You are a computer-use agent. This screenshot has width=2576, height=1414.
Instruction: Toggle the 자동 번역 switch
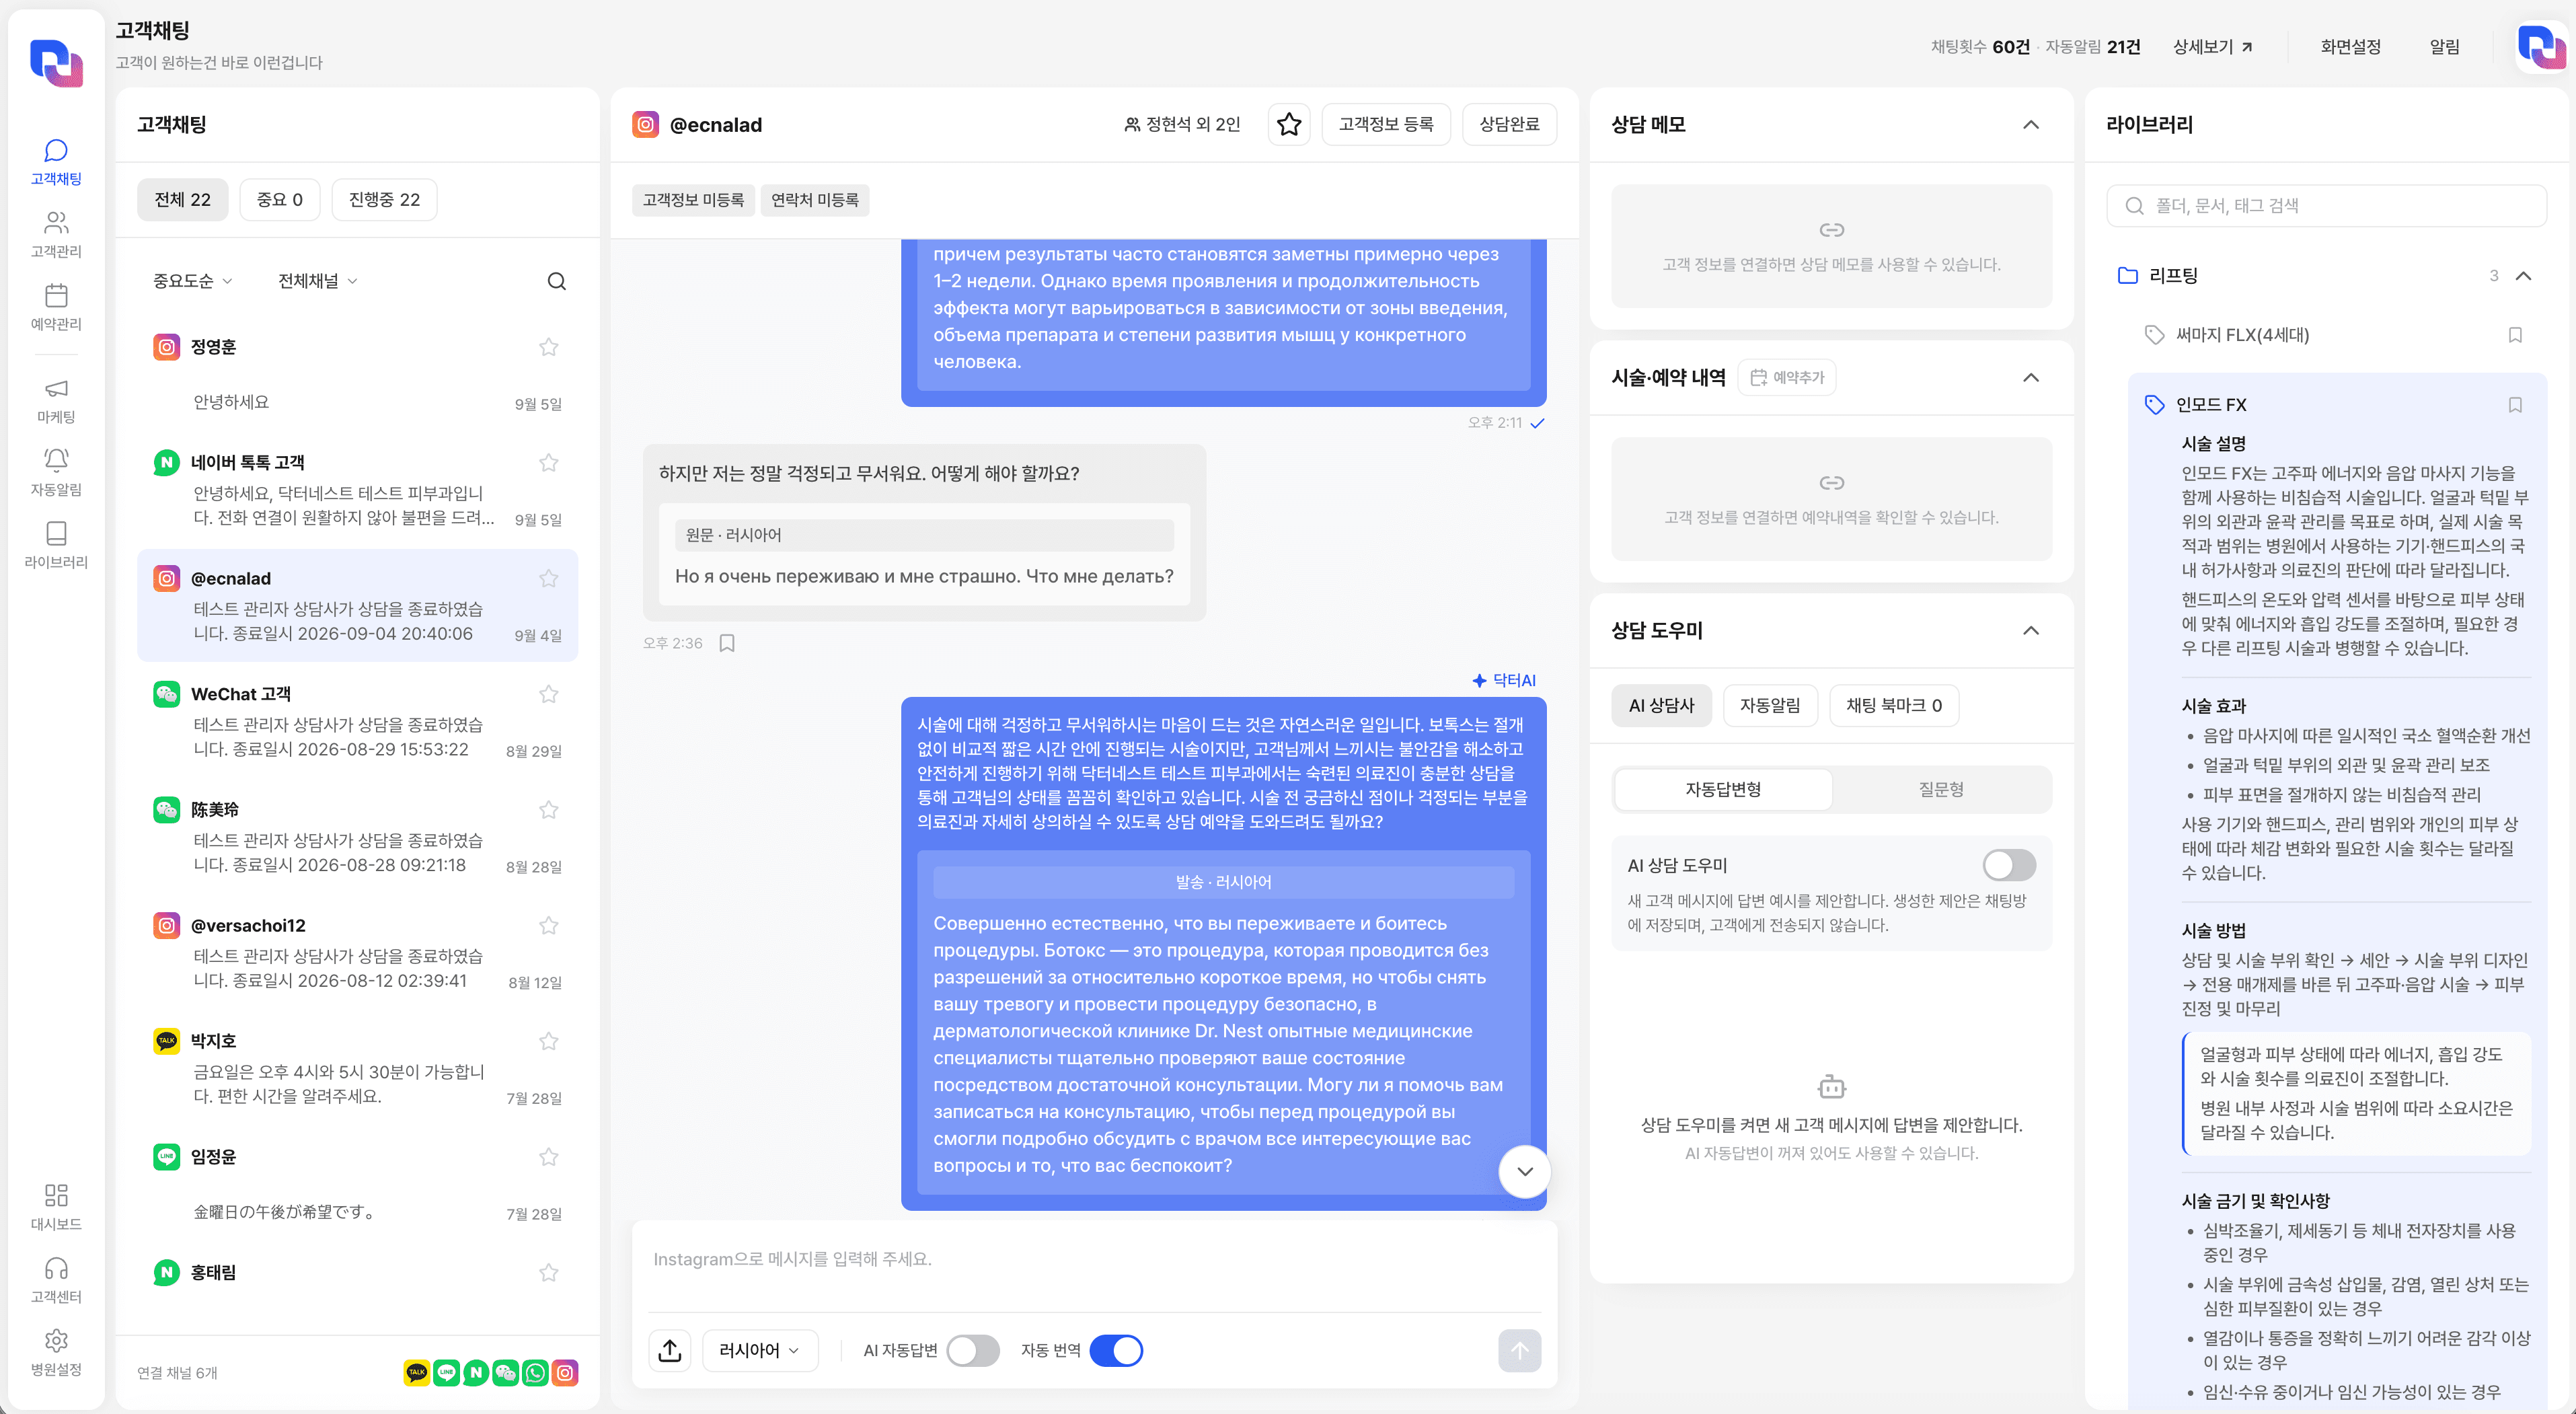tap(1116, 1351)
